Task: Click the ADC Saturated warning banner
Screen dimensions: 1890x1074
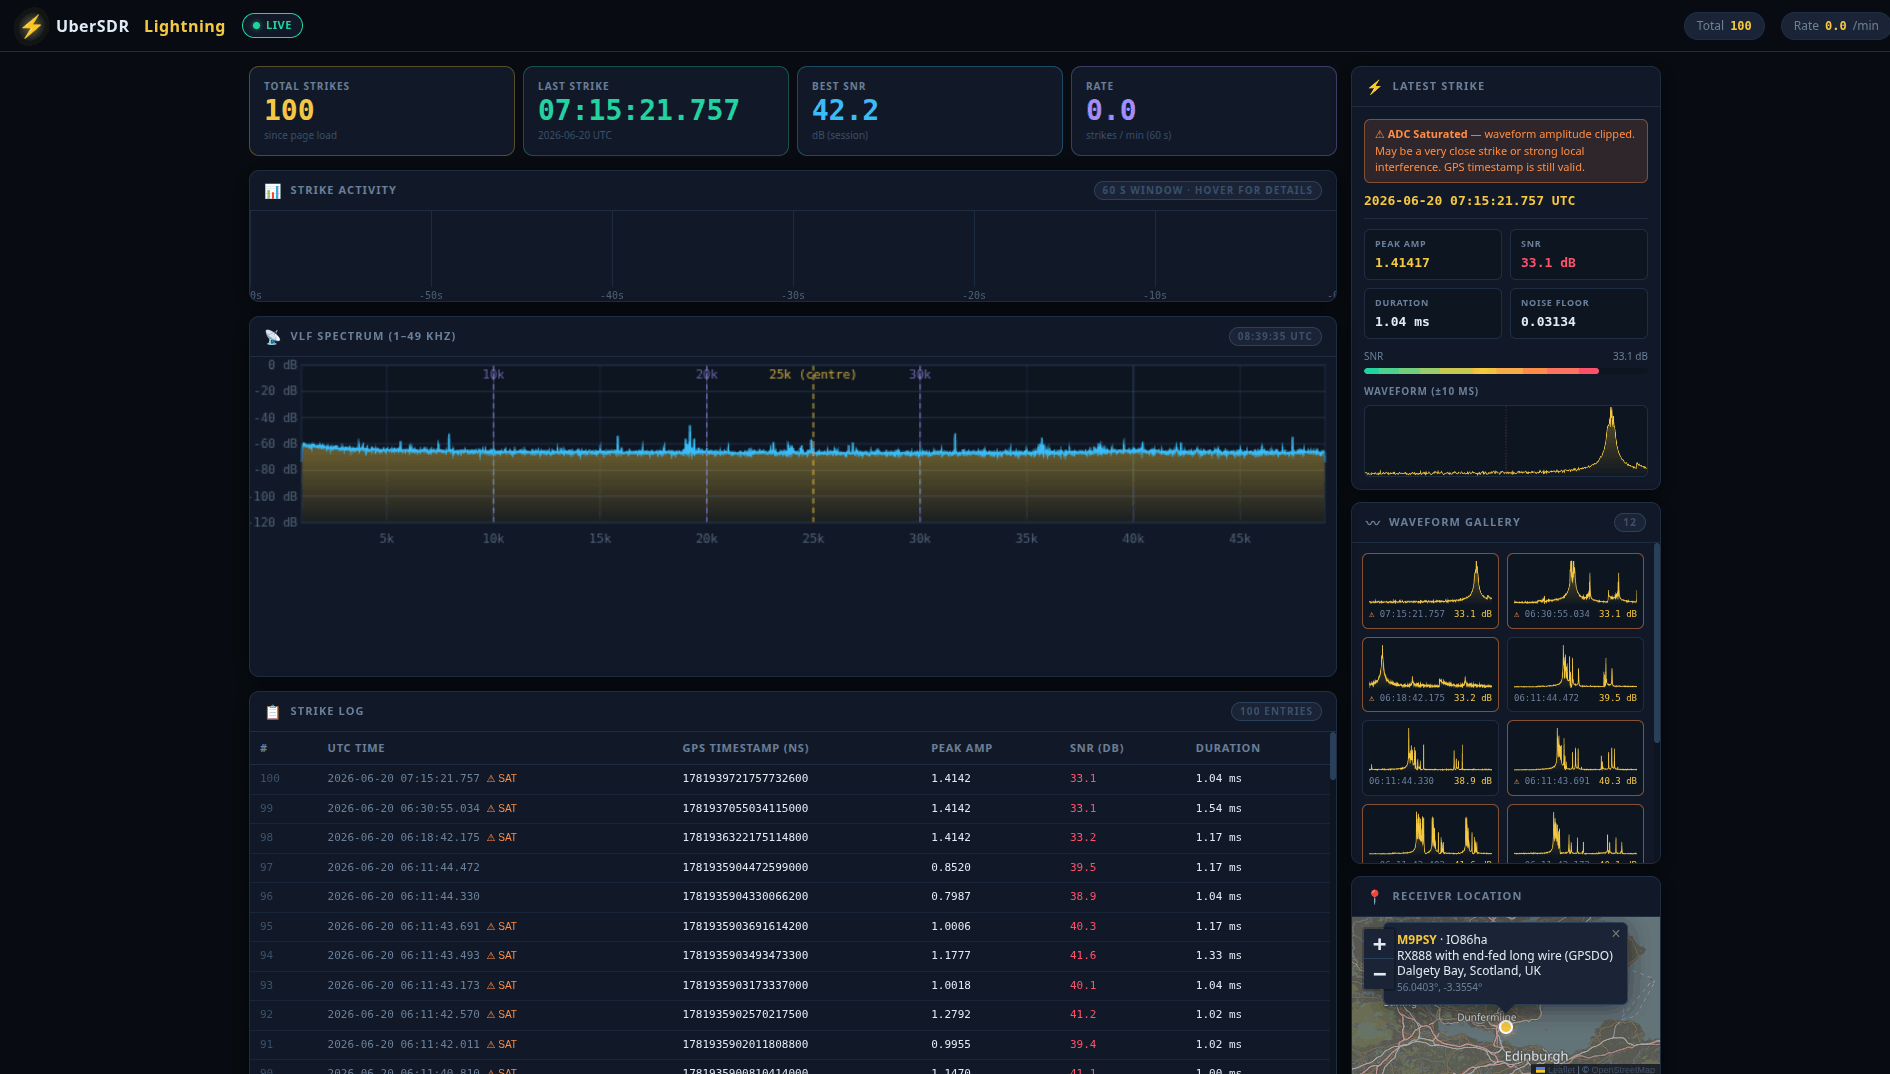Action: pos(1505,151)
